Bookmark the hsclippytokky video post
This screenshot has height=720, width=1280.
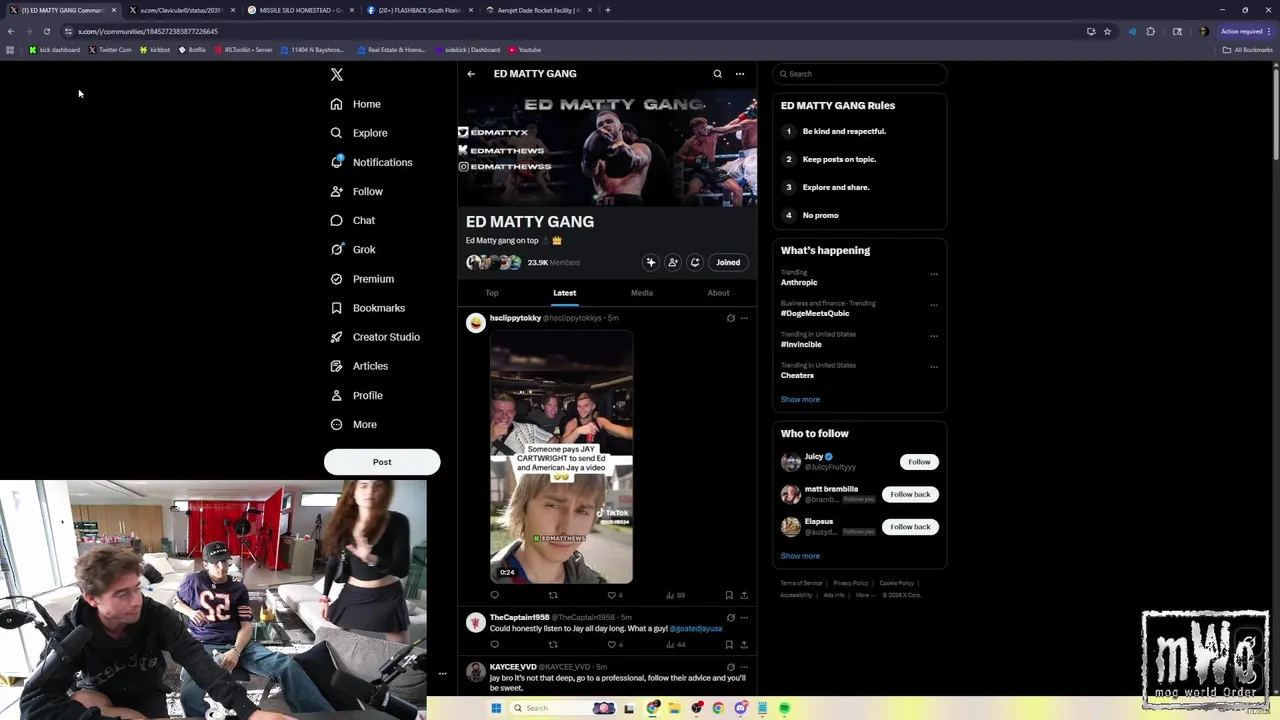tap(729, 595)
